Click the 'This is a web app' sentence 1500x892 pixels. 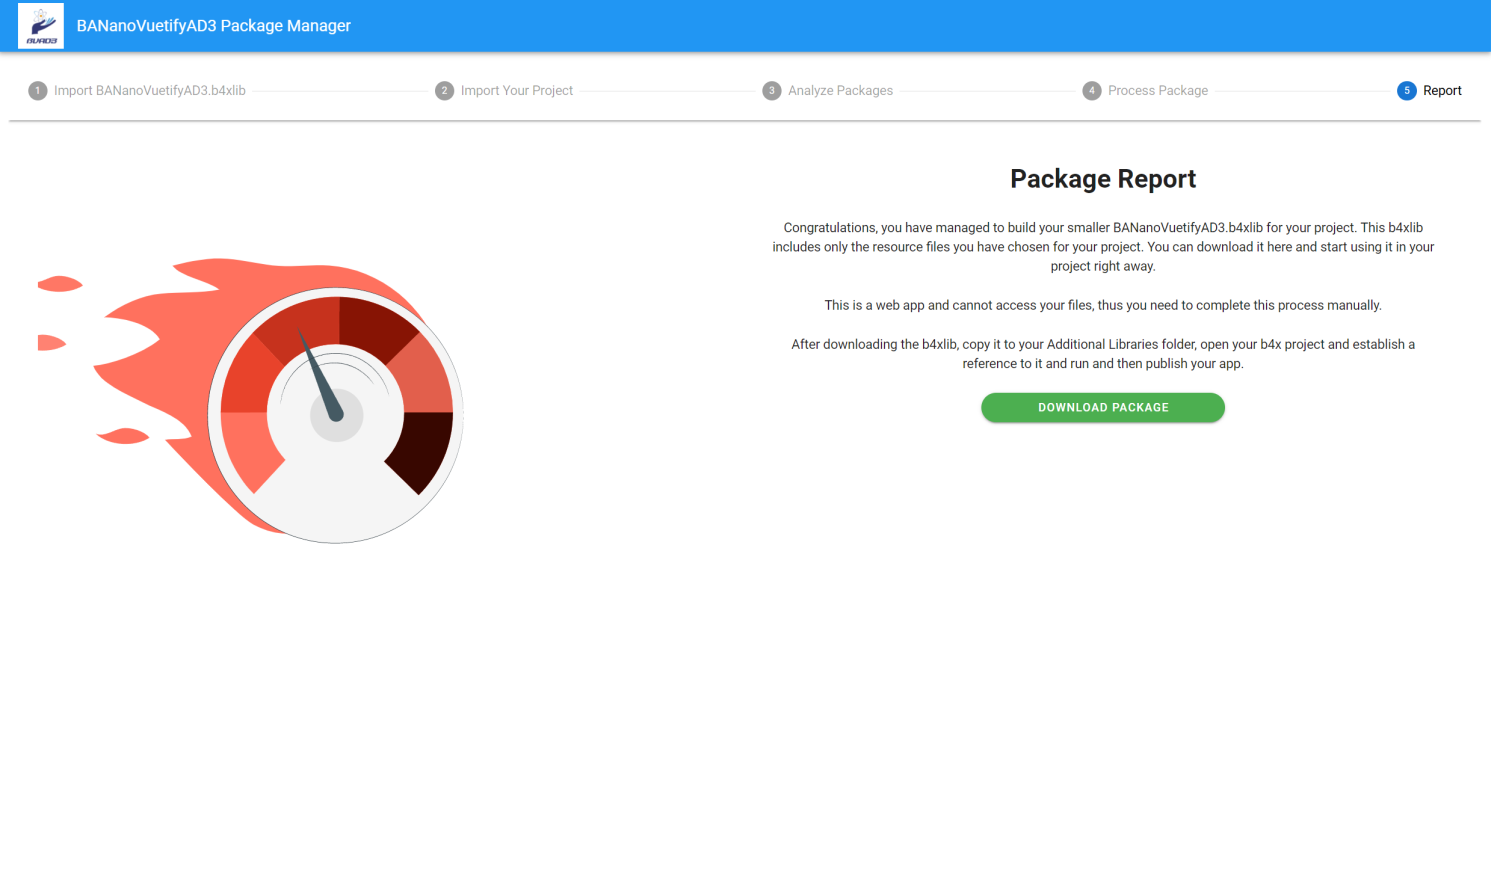(x=1103, y=305)
